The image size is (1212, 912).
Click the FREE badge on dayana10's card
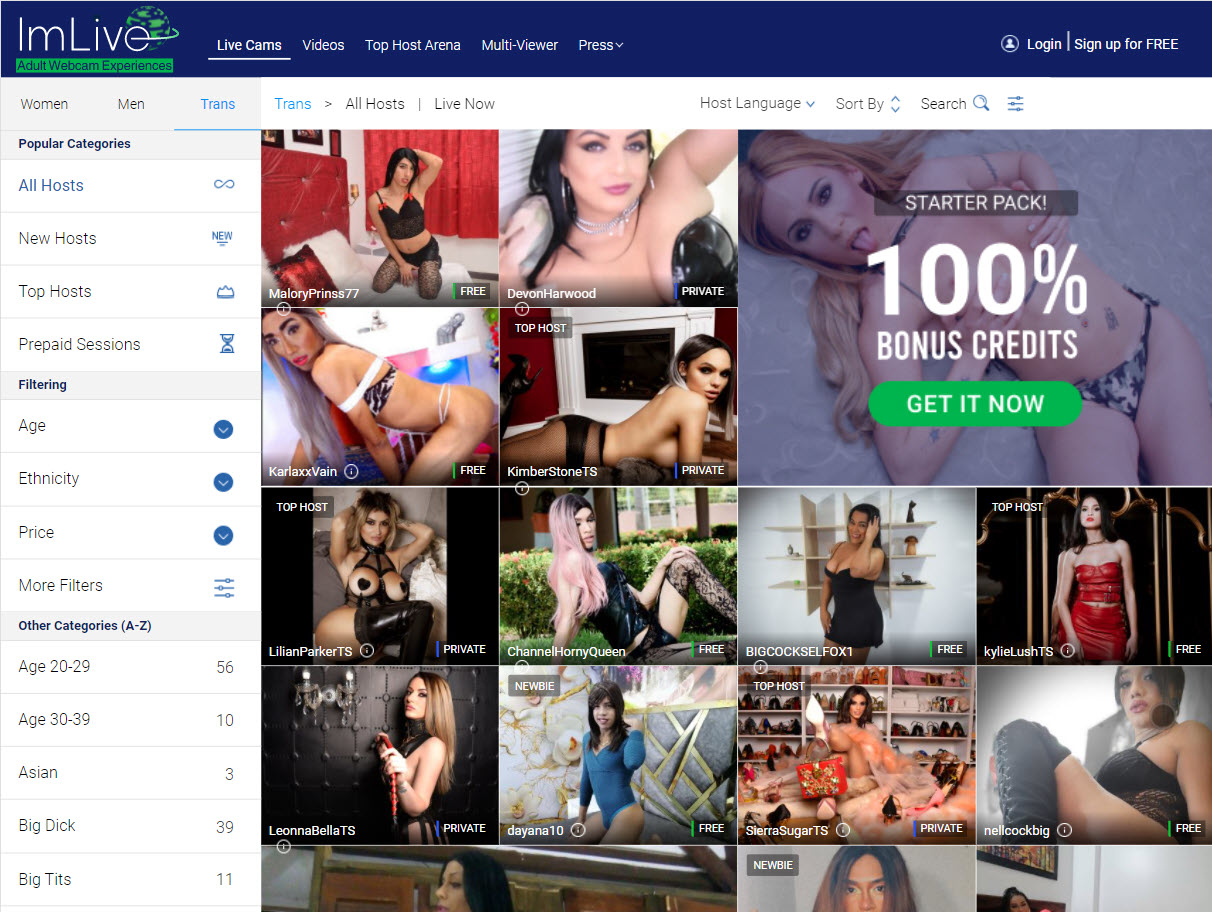[710, 828]
